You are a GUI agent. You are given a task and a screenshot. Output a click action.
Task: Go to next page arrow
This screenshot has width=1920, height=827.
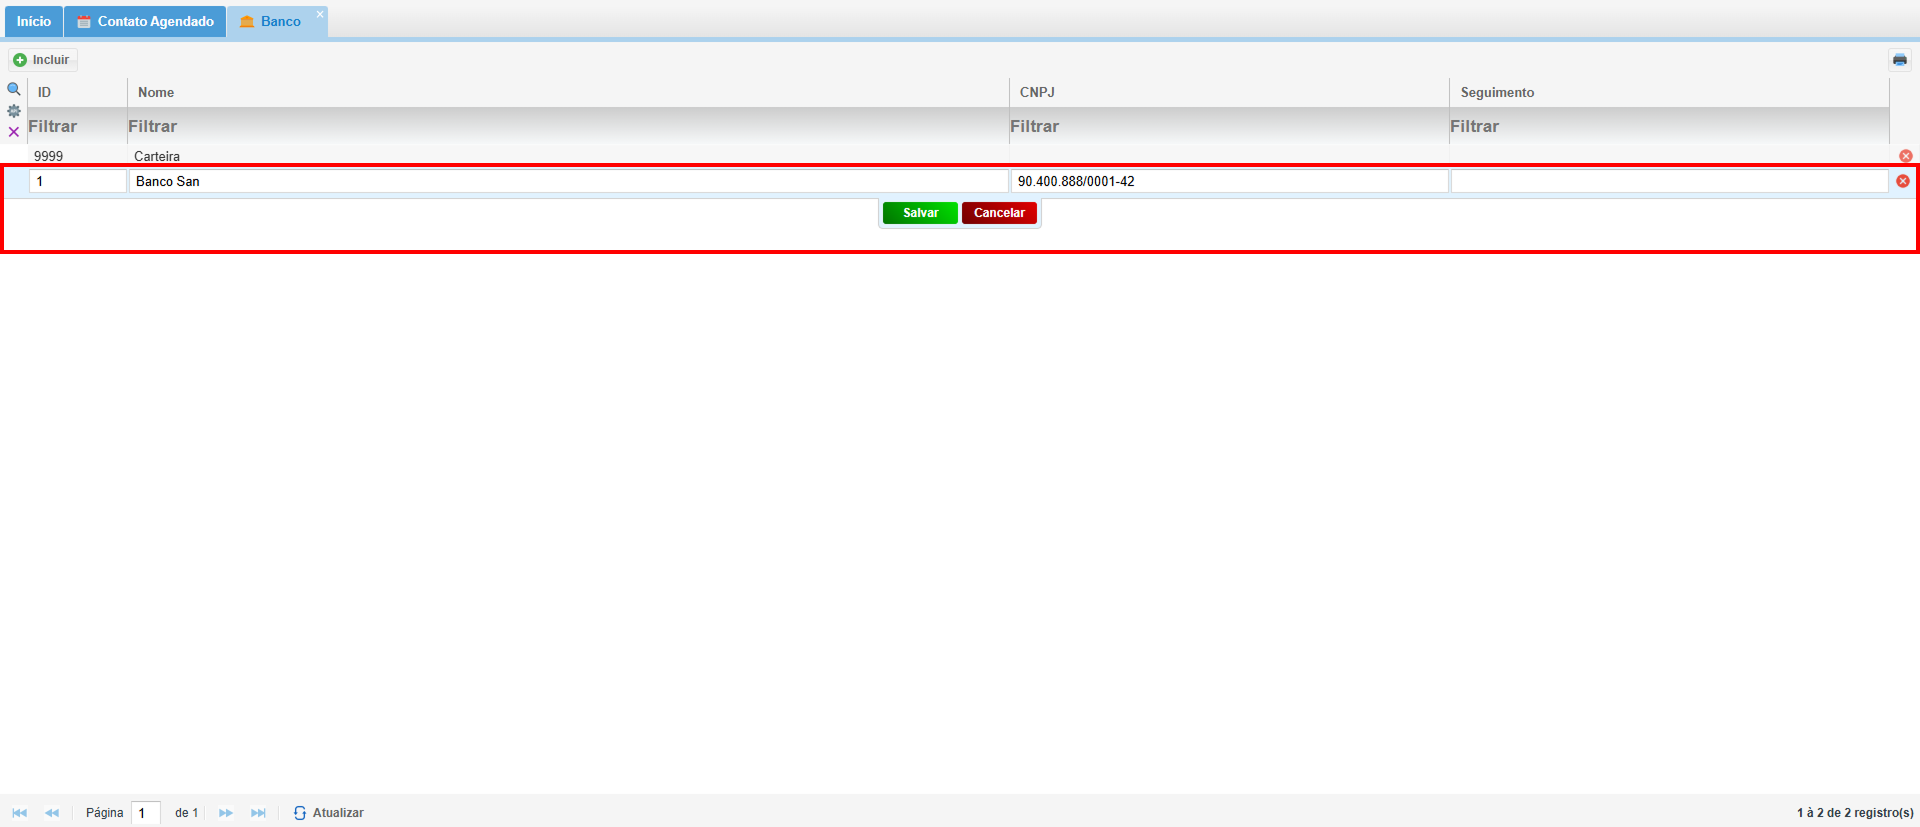[226, 813]
